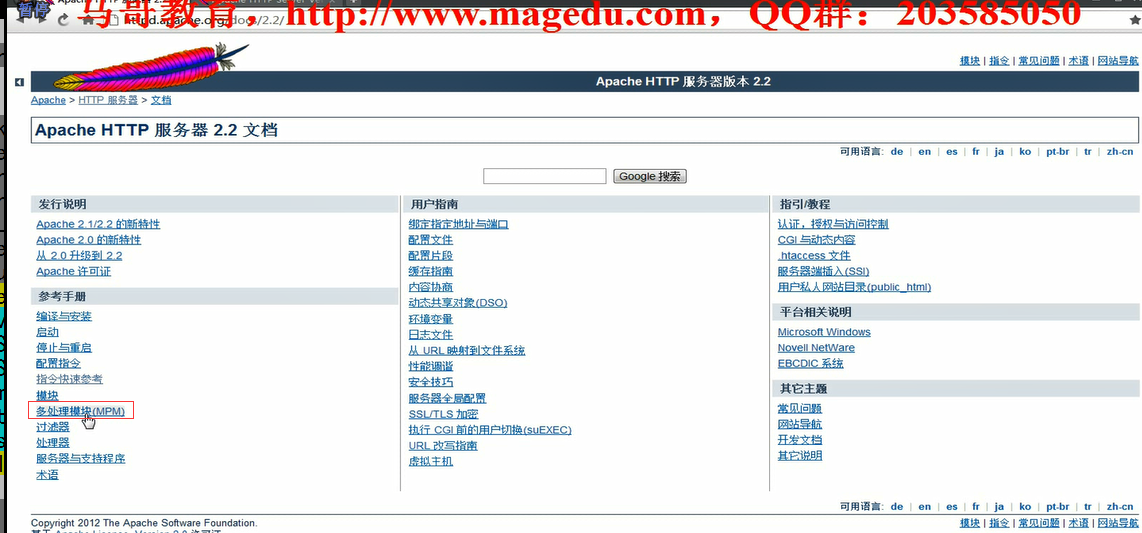The width and height of the screenshot is (1142, 533).
Task: Open 网站导航 in the top navigation bar
Action: click(1118, 61)
